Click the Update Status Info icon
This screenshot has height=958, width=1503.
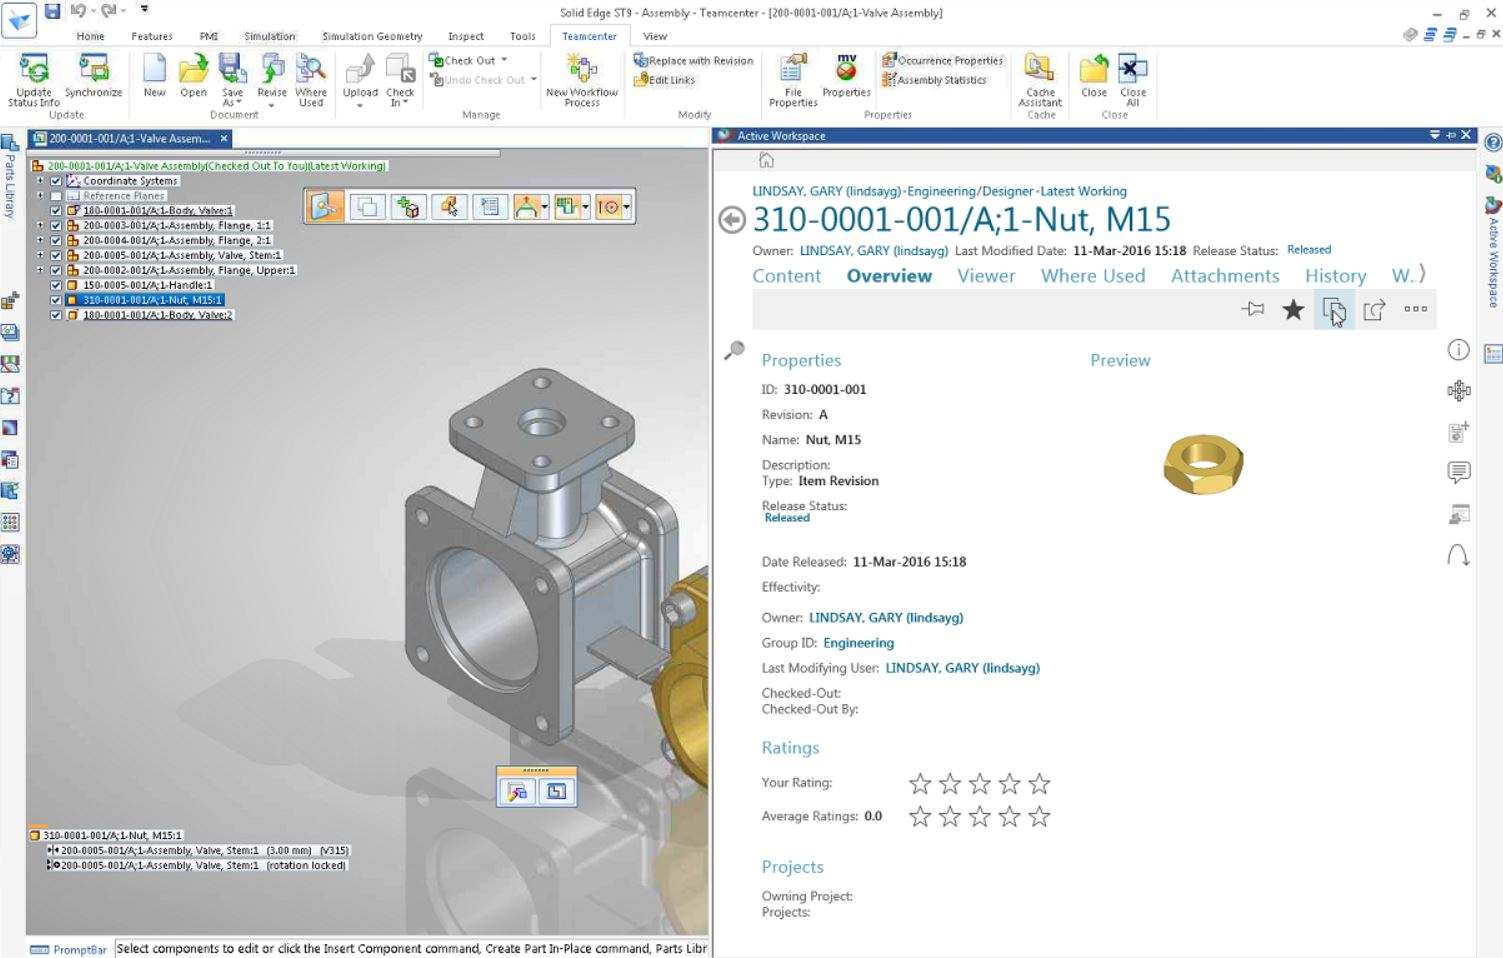34,80
